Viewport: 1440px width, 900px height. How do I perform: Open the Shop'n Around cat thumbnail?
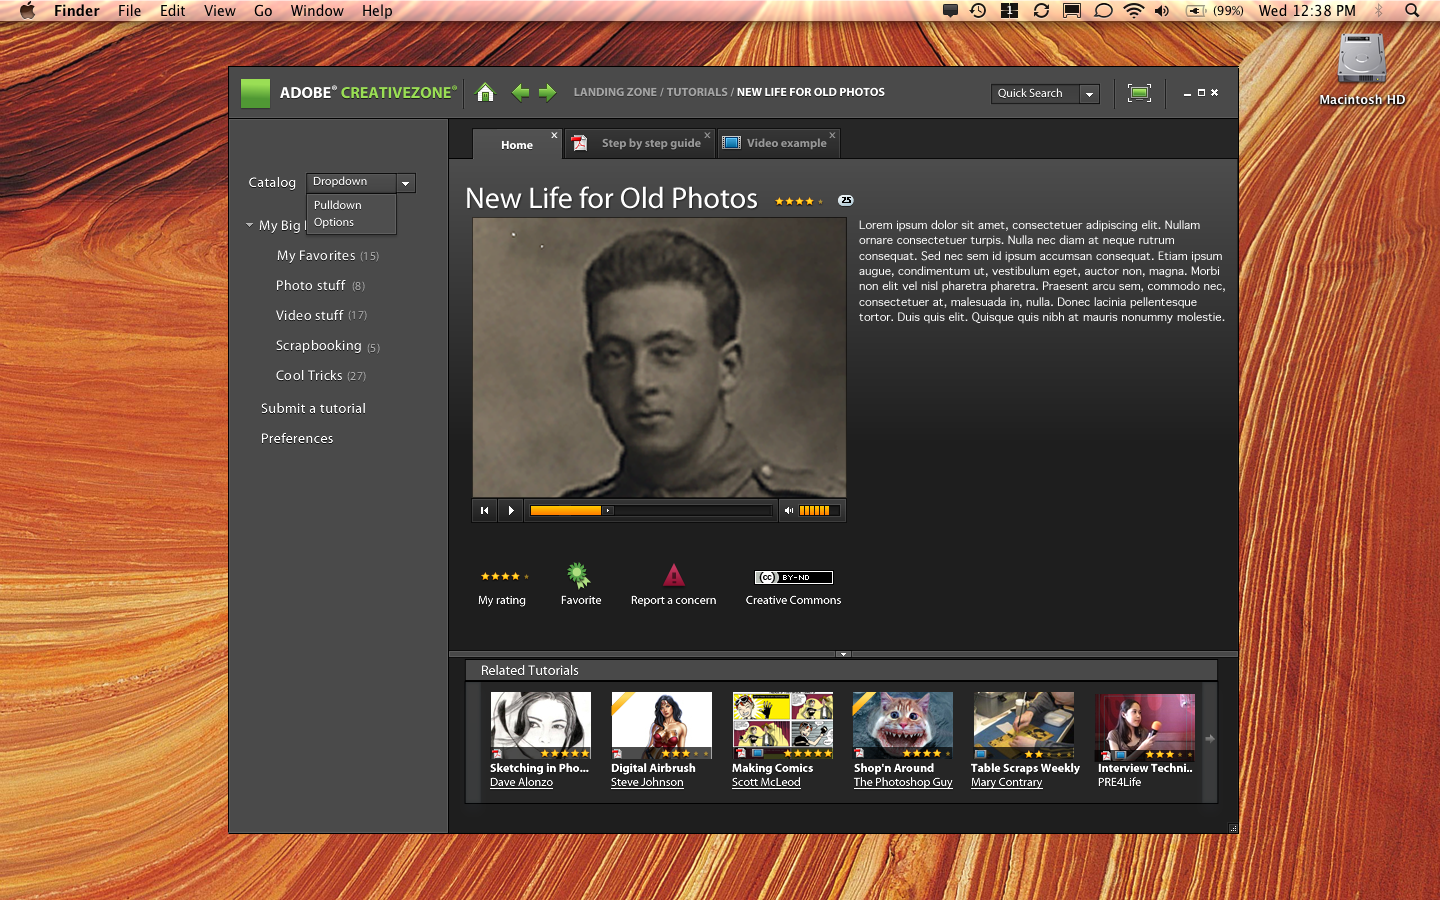903,725
